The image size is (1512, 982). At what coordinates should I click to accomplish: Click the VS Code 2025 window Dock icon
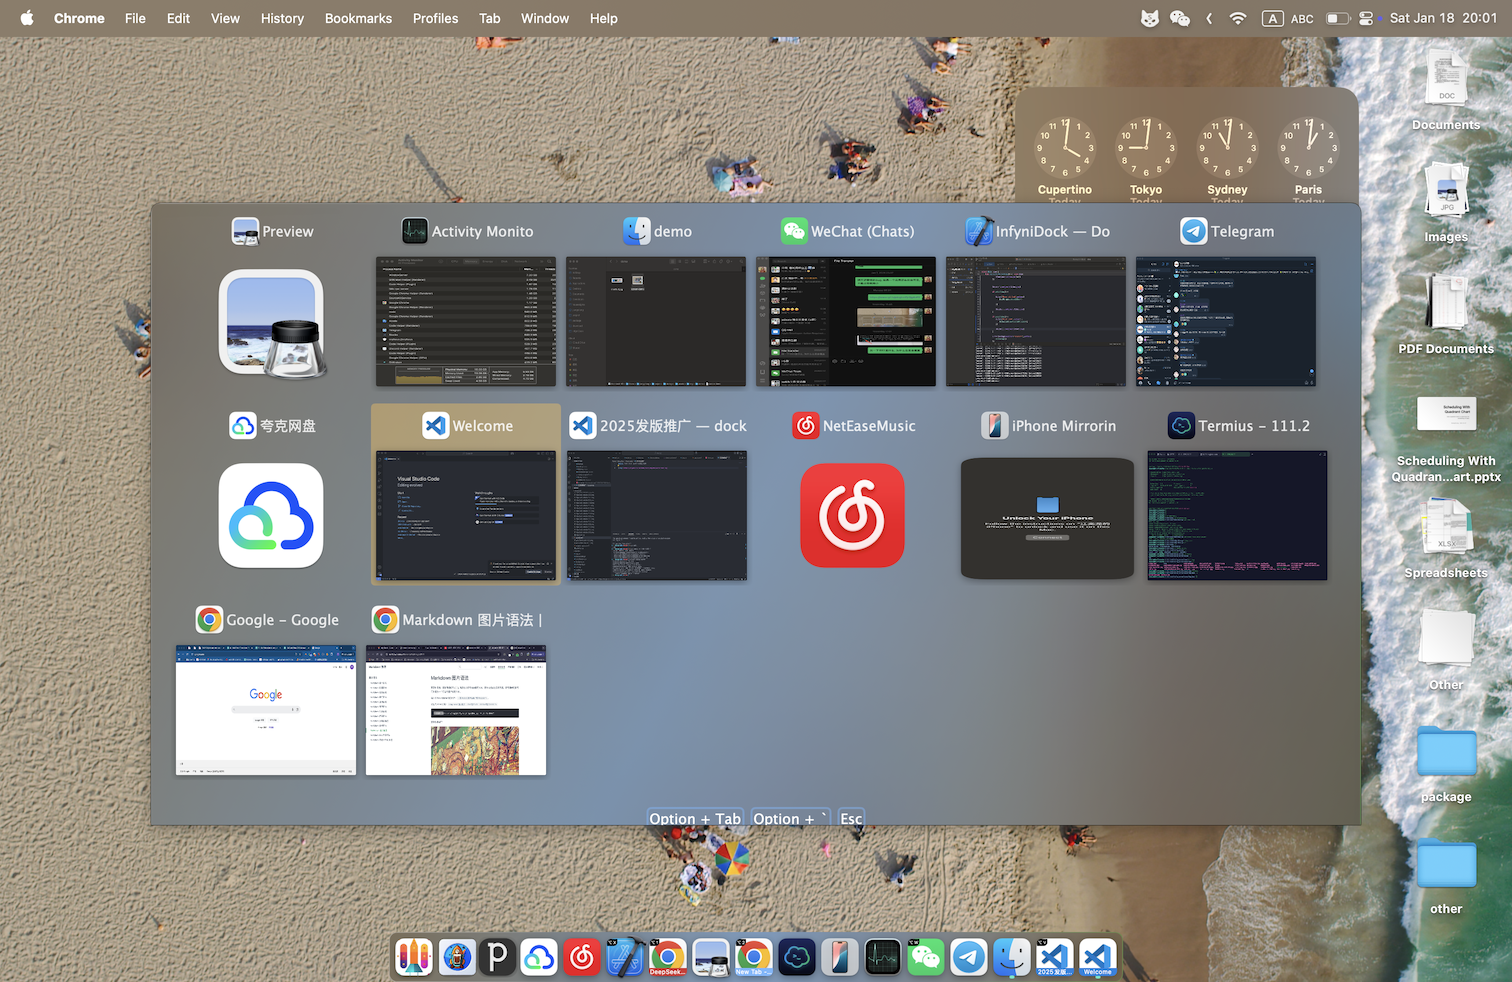(1054, 957)
